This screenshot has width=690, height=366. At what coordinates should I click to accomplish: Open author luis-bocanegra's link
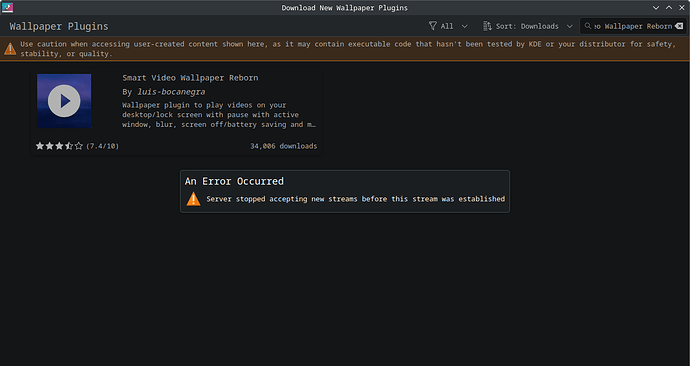pos(171,92)
